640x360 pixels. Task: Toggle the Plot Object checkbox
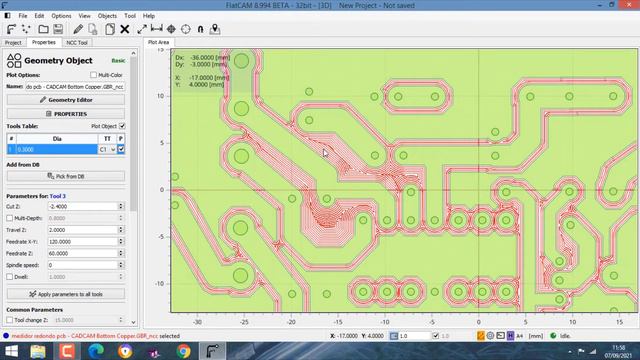point(122,126)
